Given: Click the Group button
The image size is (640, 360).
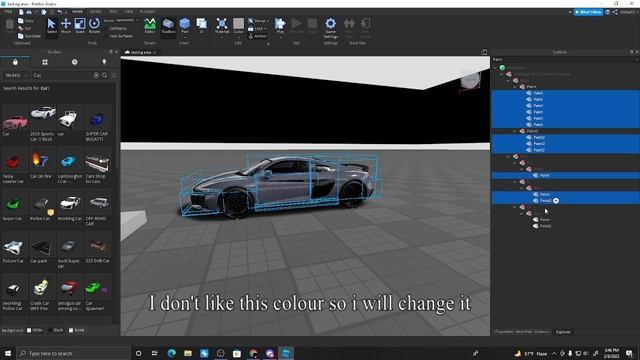Looking at the screenshot, I should 258,21.
